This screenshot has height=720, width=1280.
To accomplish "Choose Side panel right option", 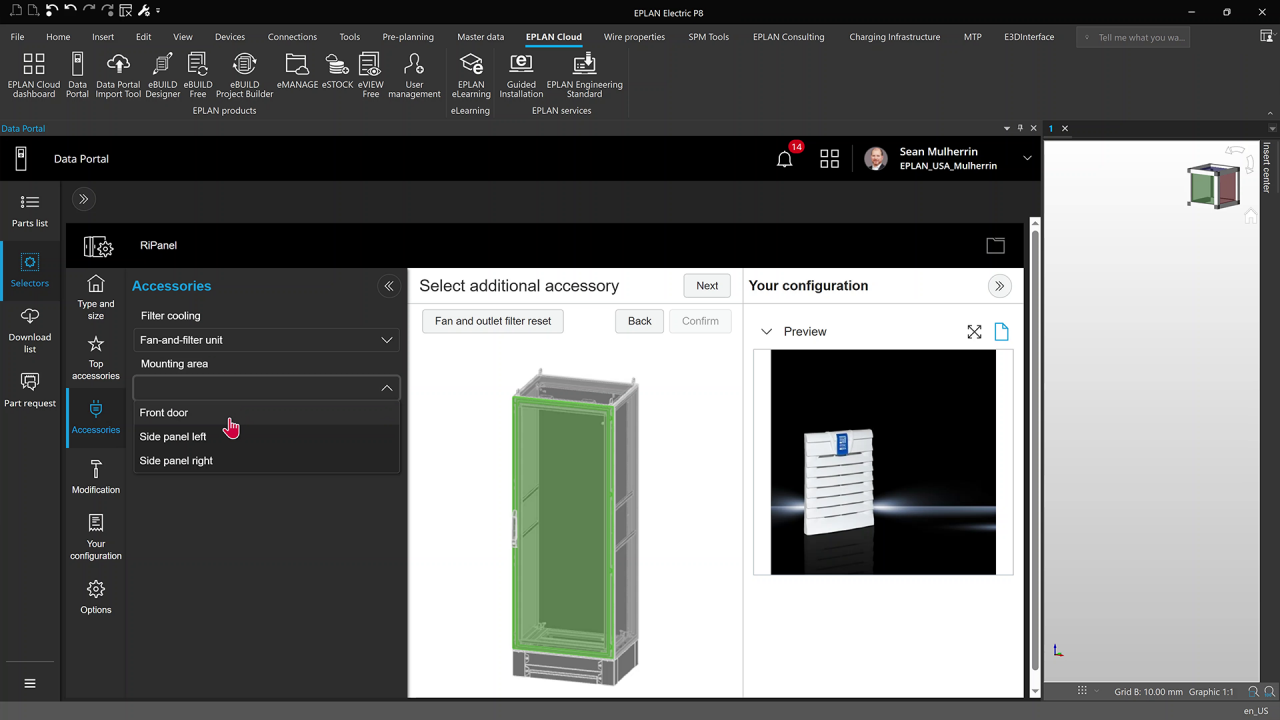I will pos(267,461).
